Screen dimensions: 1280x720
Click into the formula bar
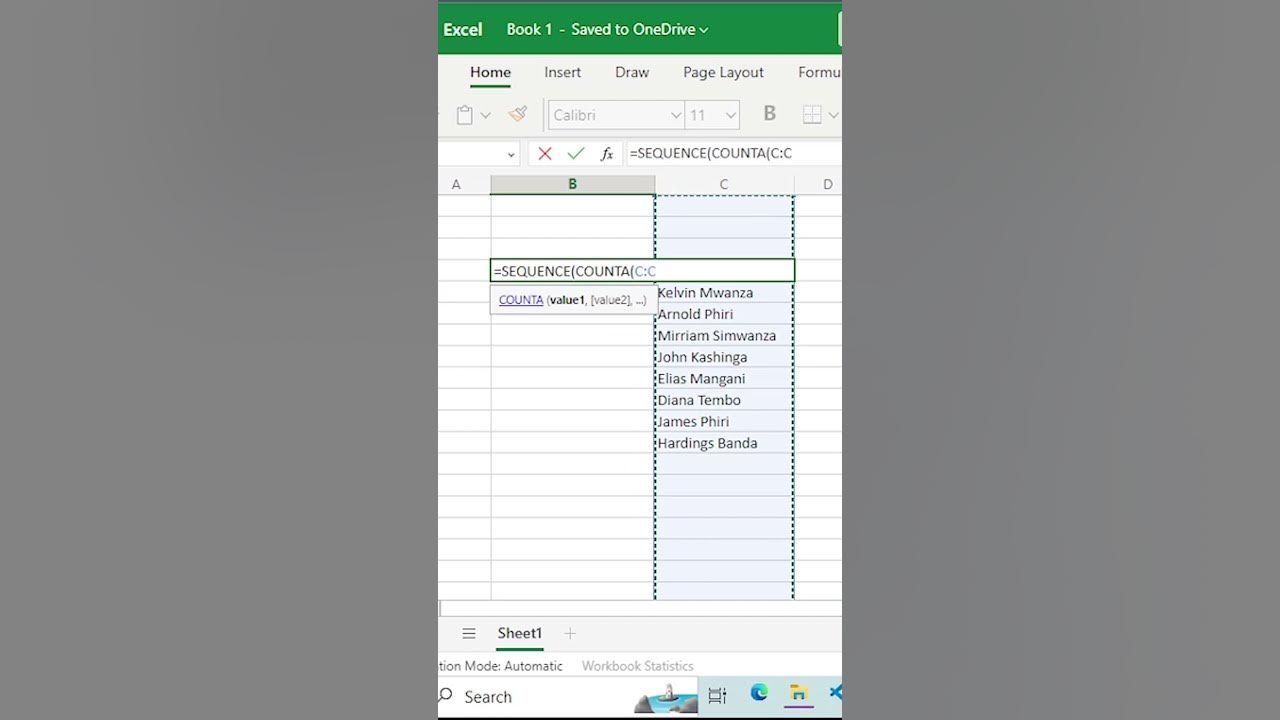click(x=733, y=153)
